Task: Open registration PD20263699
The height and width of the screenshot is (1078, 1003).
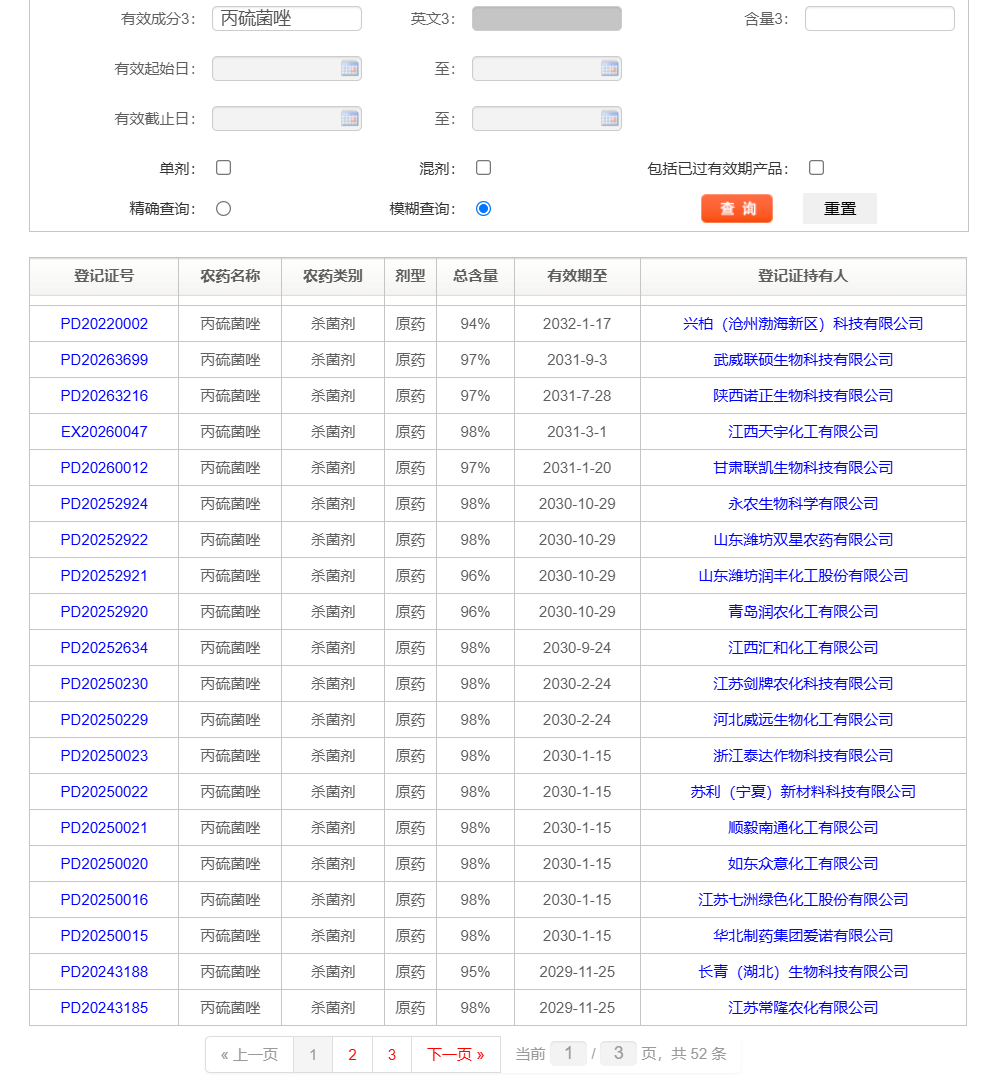Action: coord(104,360)
